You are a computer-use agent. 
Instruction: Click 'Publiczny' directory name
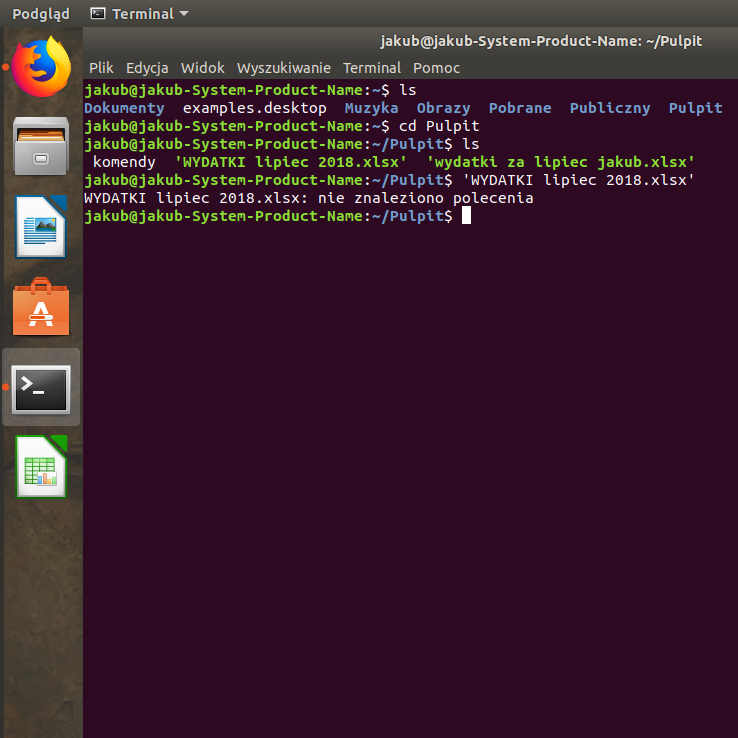point(610,108)
